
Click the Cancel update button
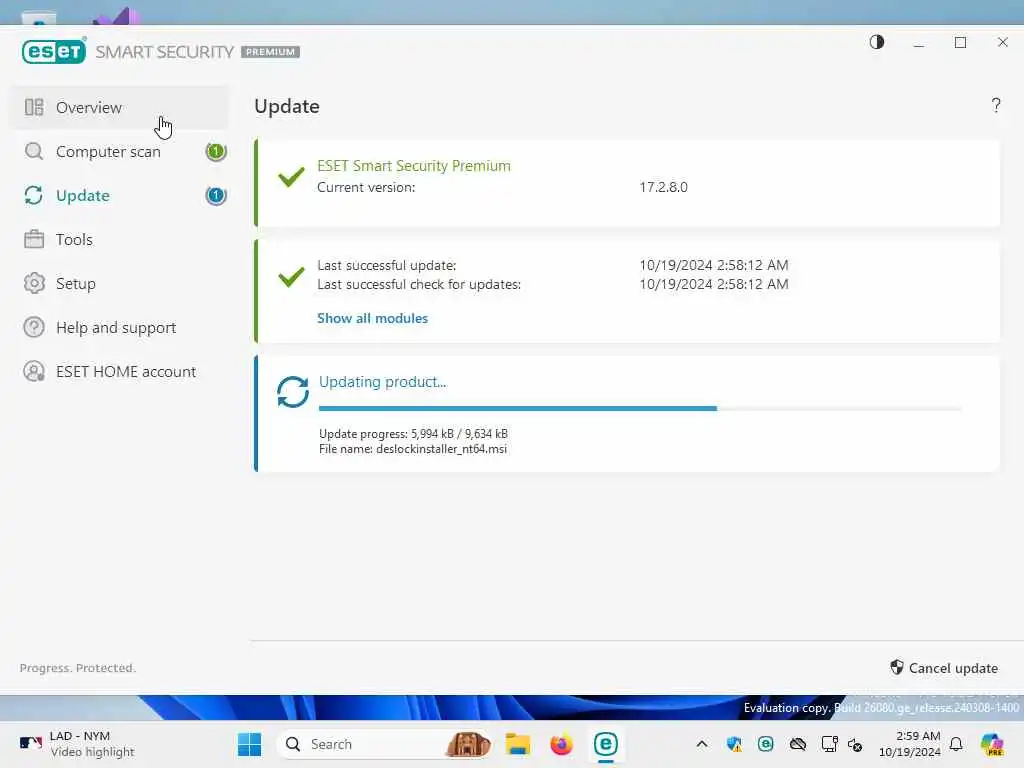[x=944, y=667]
